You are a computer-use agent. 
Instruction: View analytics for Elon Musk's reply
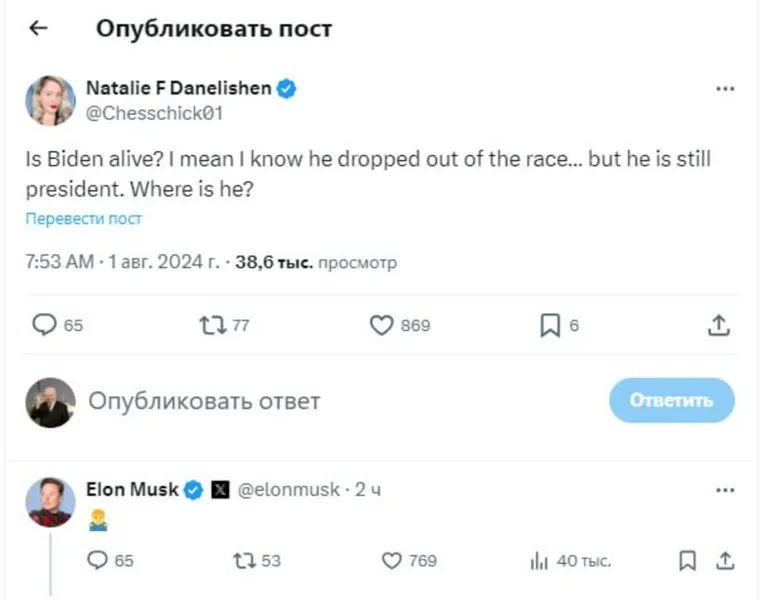(x=538, y=561)
